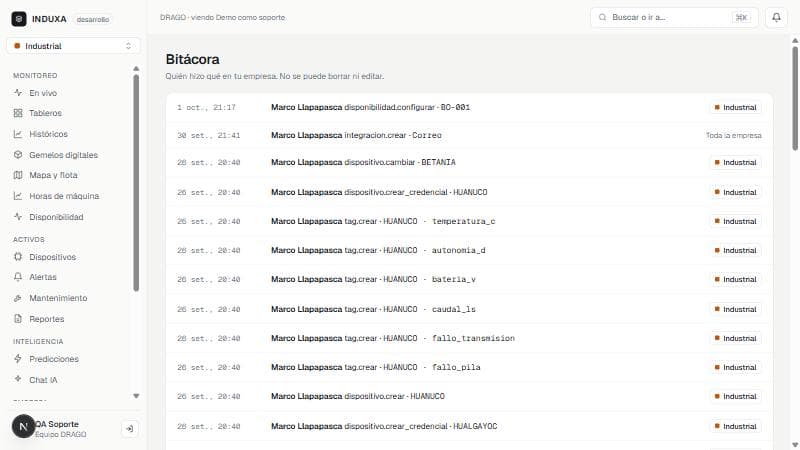Select the tag.crear autonomia_d entry
The height and width of the screenshot is (450, 800).
tap(469, 250)
